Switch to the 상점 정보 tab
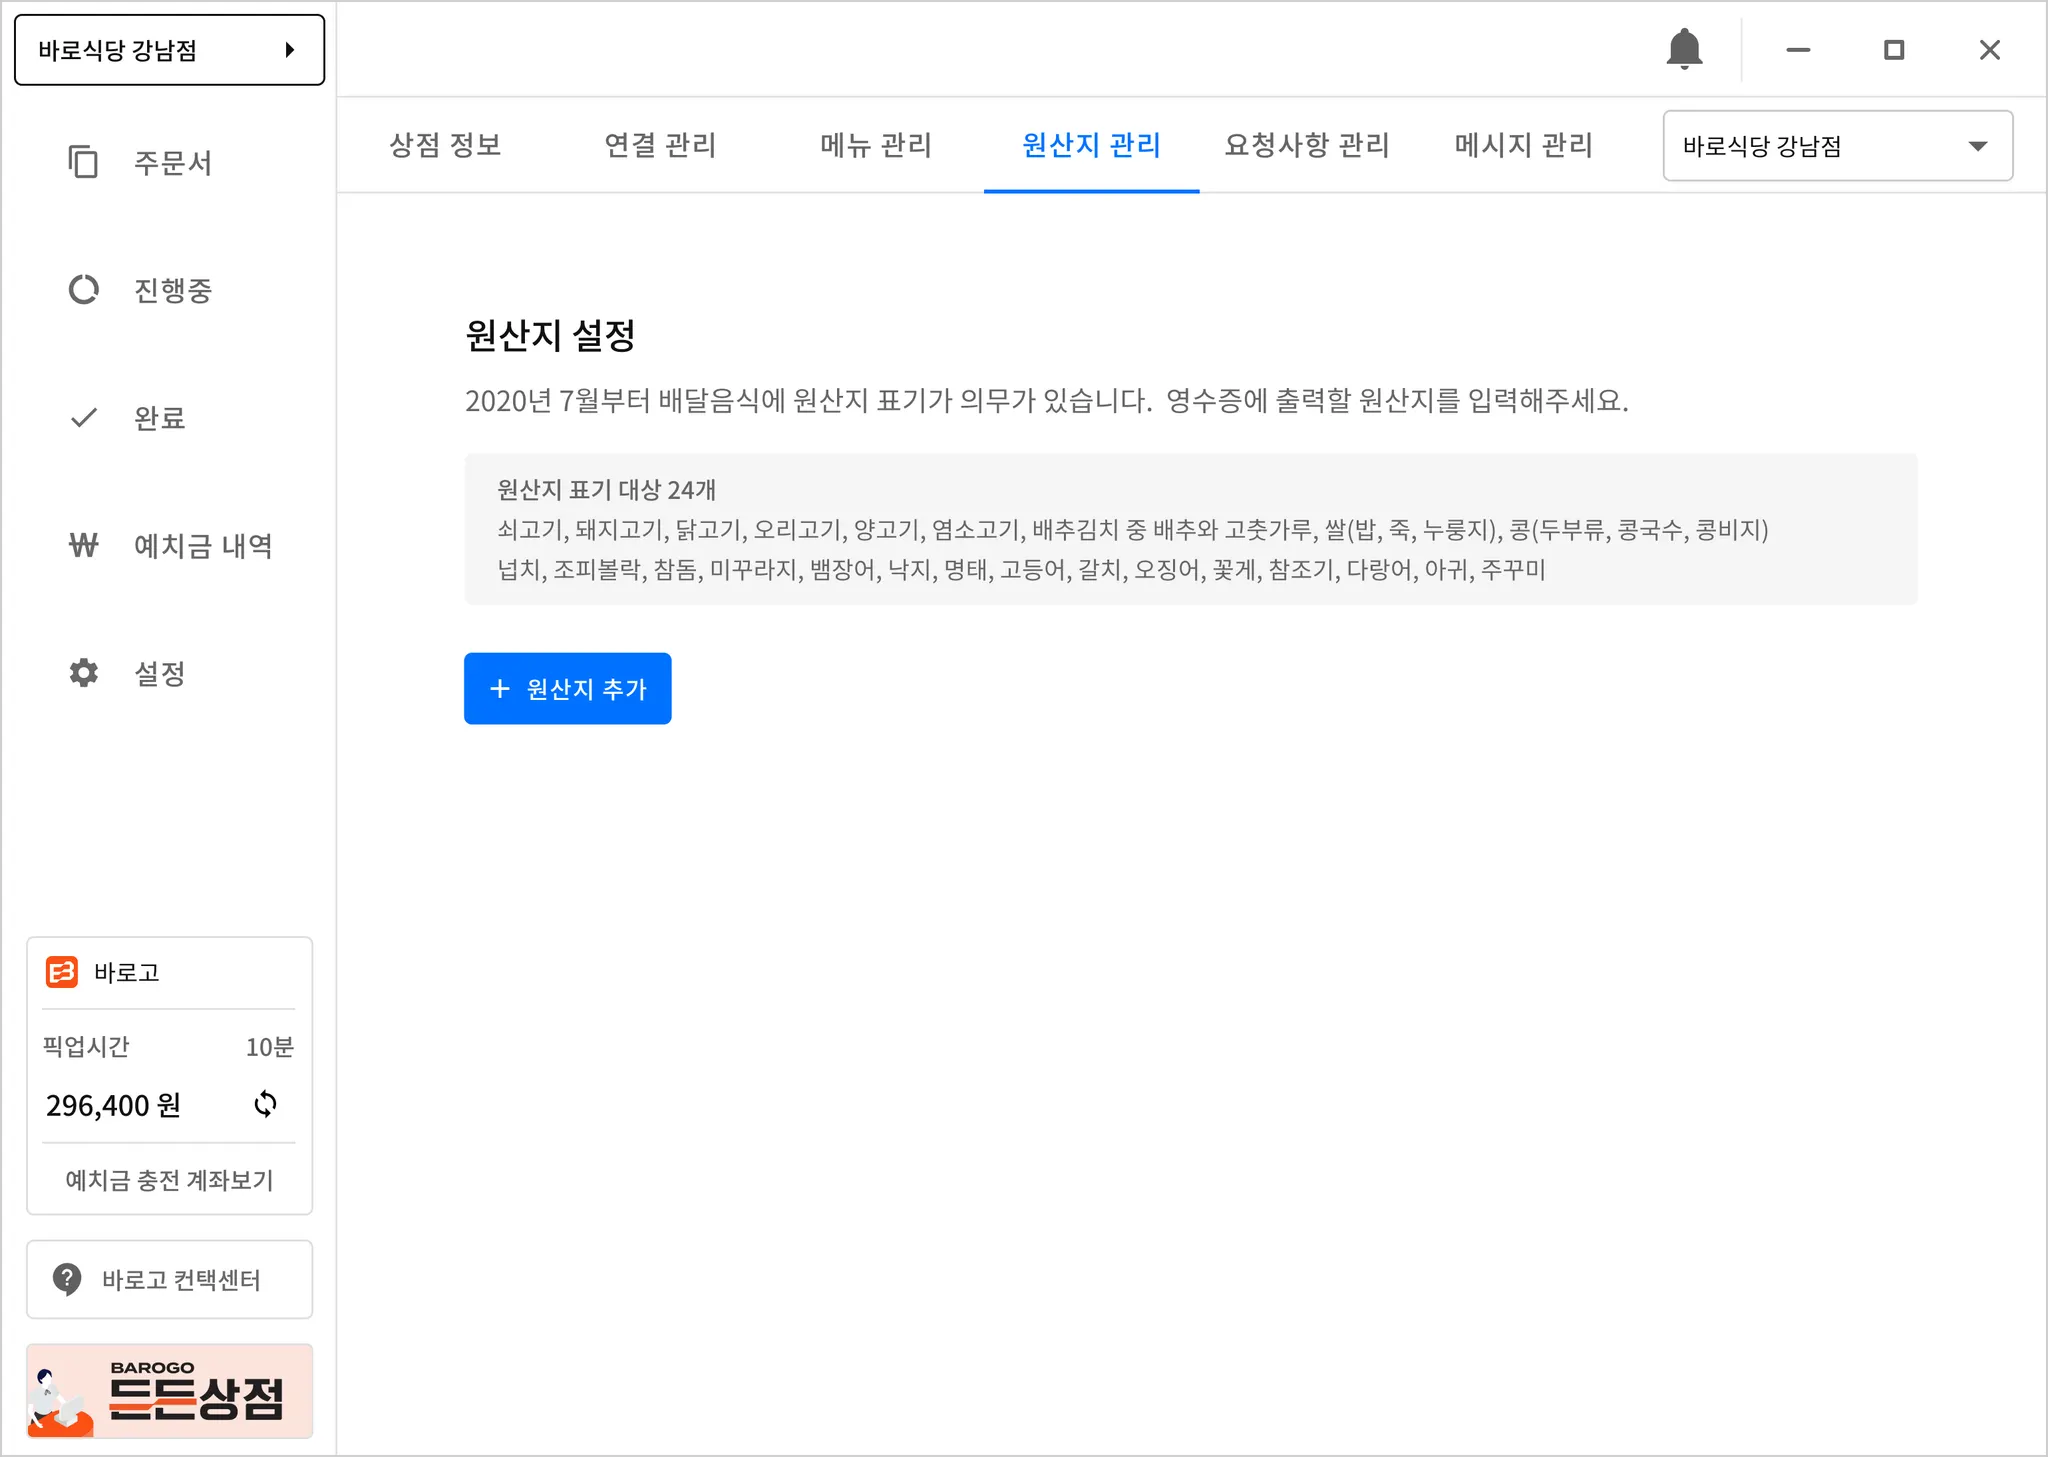 (445, 145)
